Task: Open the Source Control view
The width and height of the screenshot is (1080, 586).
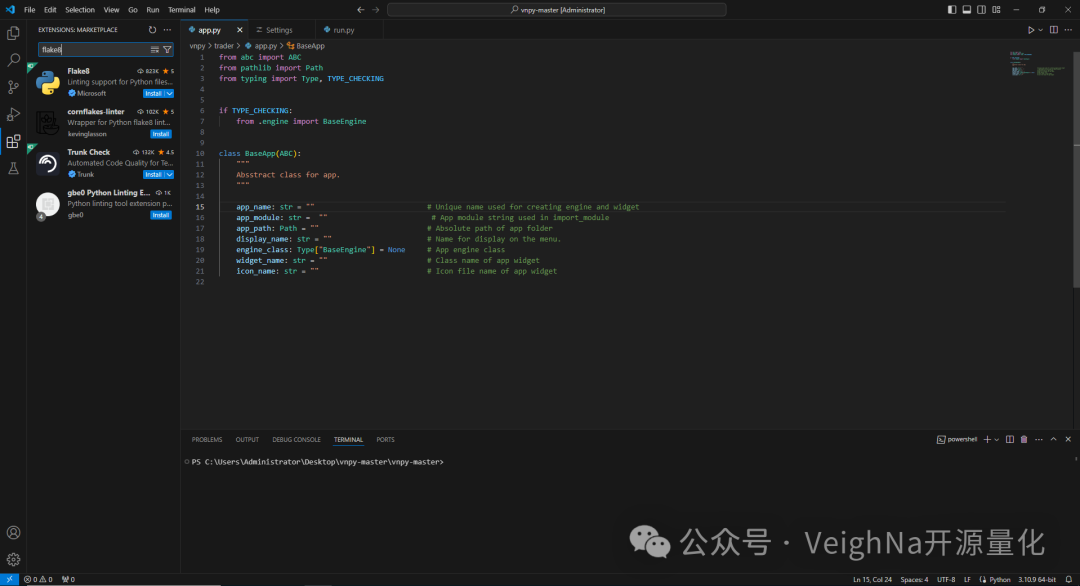Action: tap(13, 87)
